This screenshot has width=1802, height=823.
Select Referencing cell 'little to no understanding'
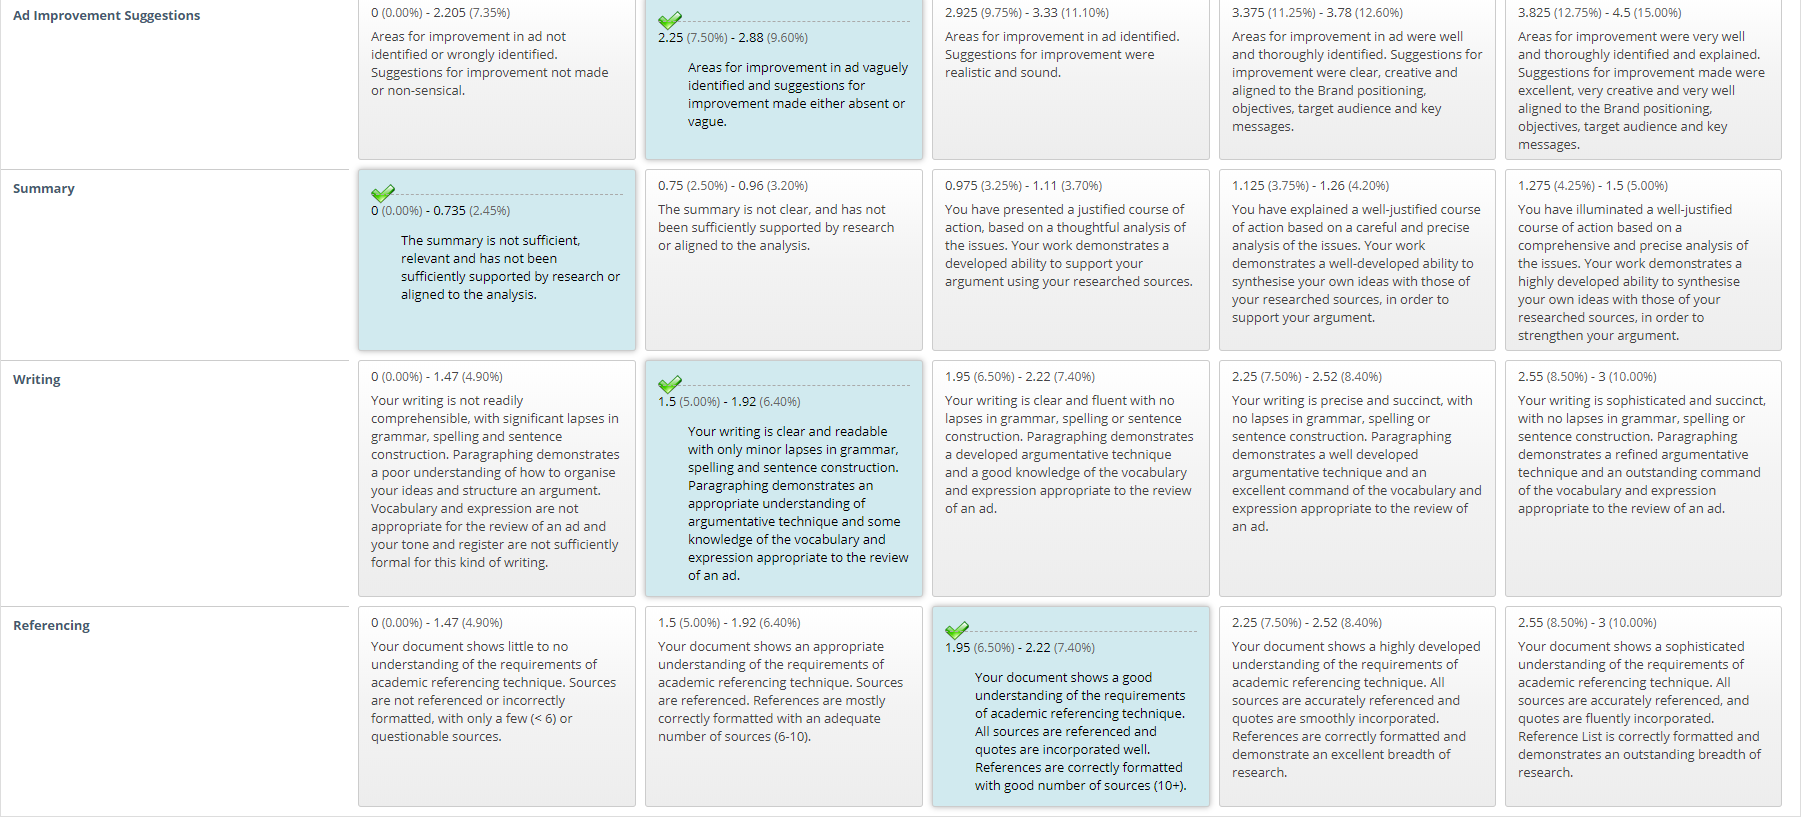(x=497, y=706)
